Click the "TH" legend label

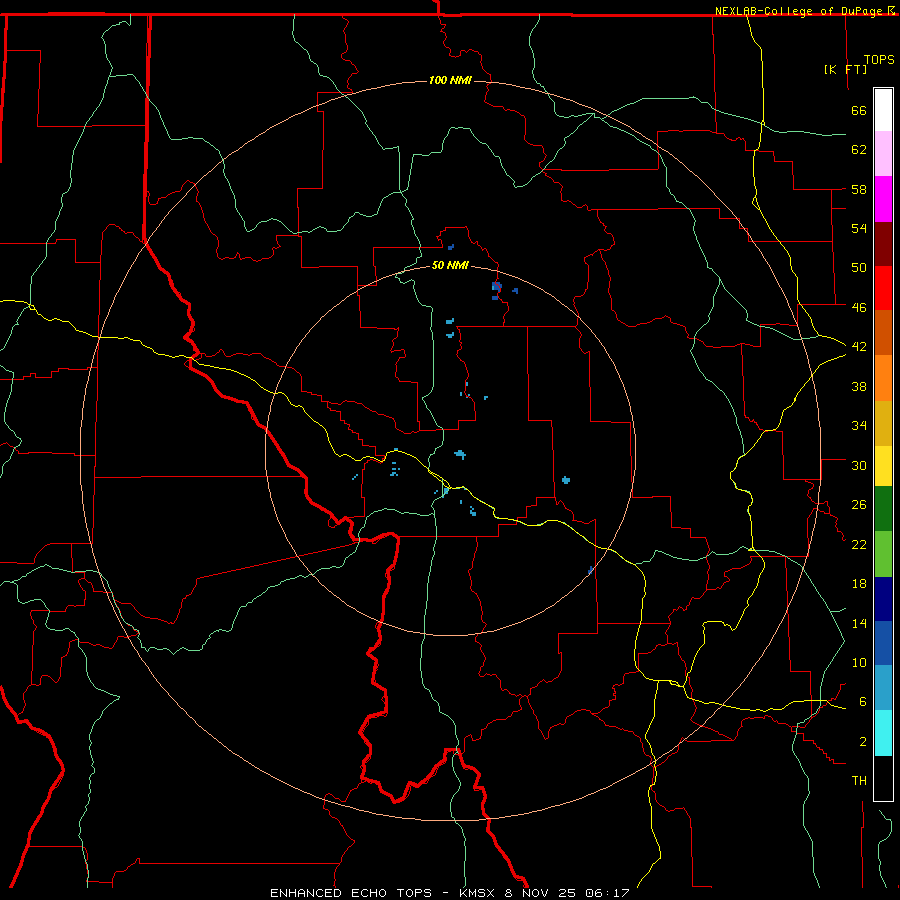[x=859, y=781]
